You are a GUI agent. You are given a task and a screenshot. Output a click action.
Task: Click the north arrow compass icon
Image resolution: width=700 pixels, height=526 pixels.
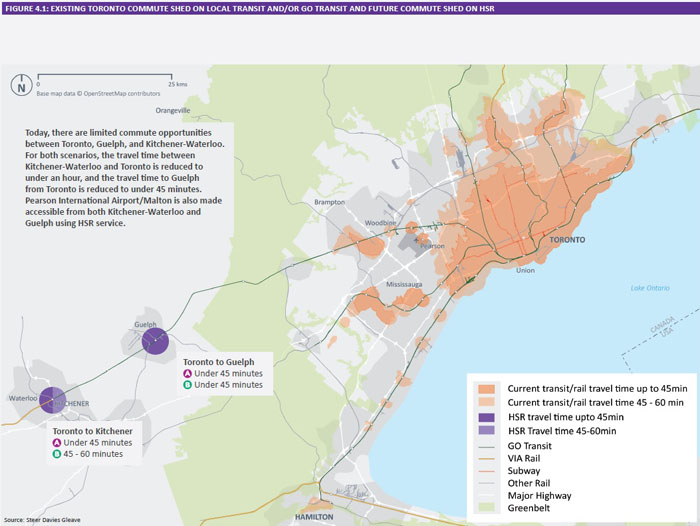point(21,86)
